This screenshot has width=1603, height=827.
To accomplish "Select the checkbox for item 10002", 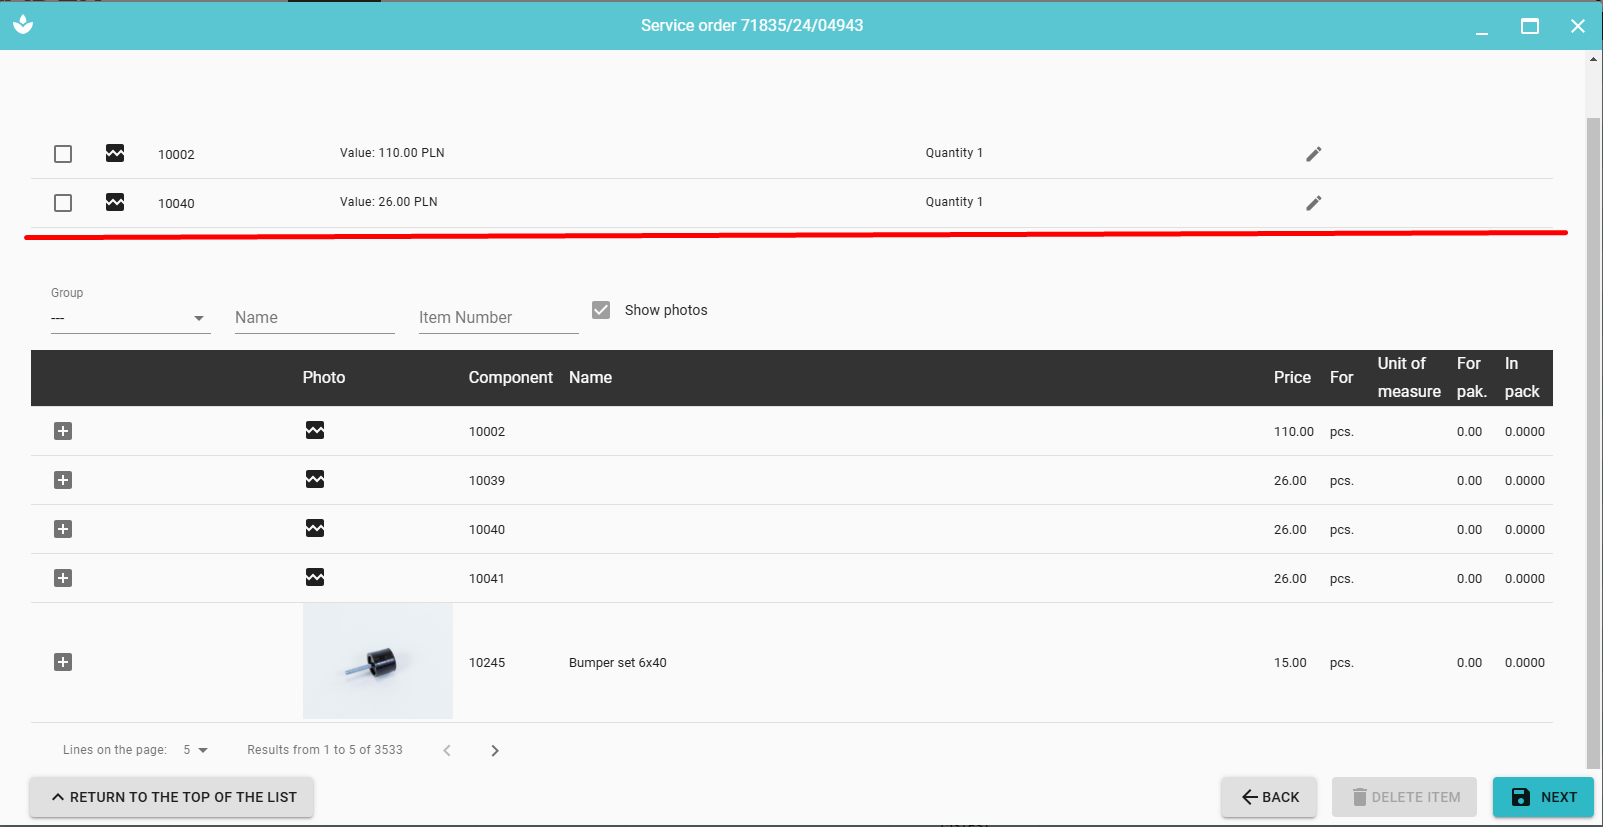I will 63,154.
